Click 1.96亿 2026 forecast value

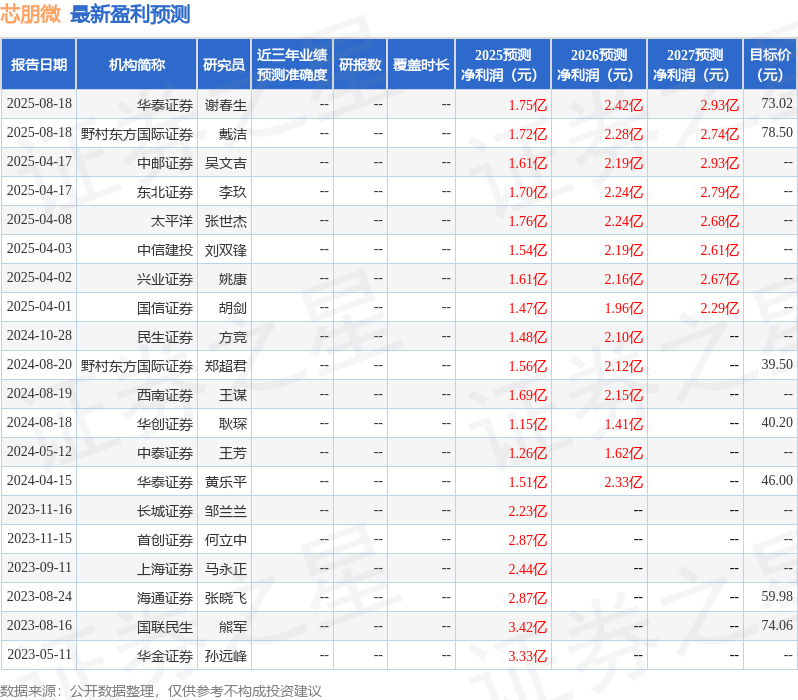(x=624, y=308)
